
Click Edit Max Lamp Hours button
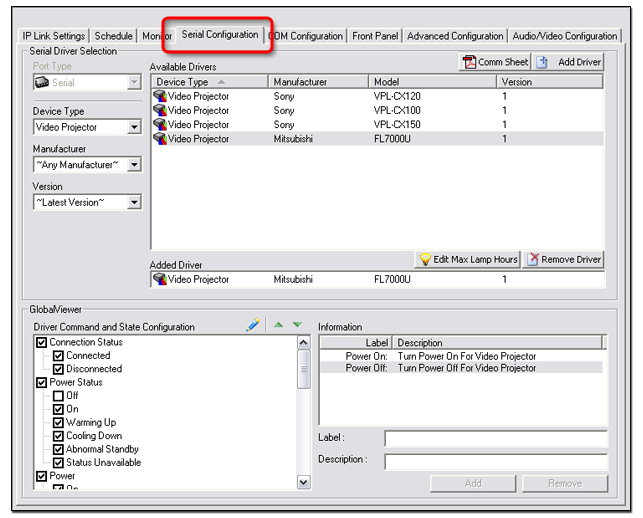[x=467, y=260]
